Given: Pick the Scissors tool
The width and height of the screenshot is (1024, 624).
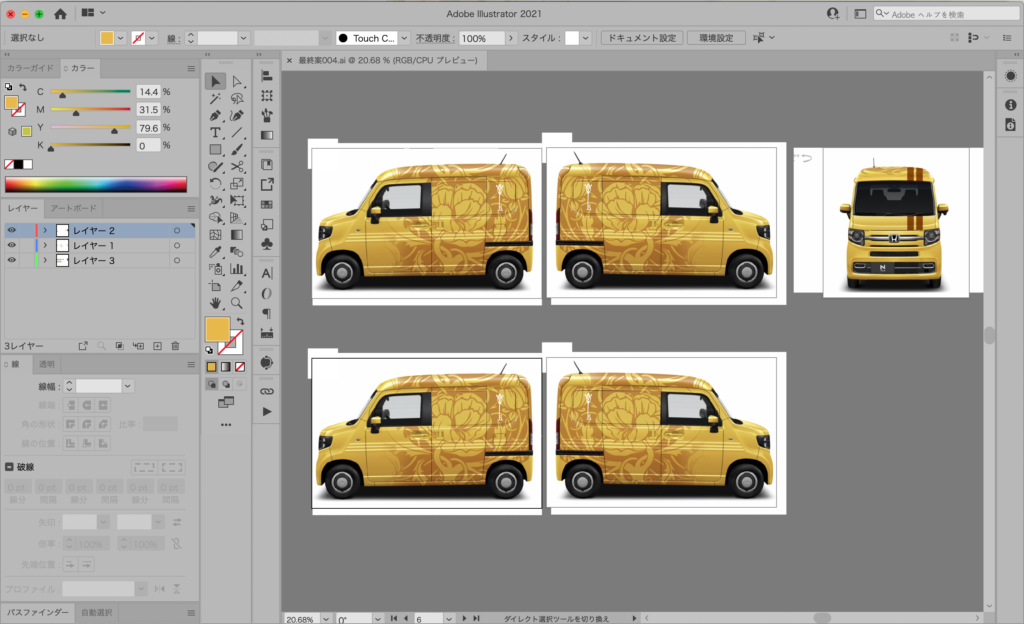Looking at the screenshot, I should click(237, 166).
